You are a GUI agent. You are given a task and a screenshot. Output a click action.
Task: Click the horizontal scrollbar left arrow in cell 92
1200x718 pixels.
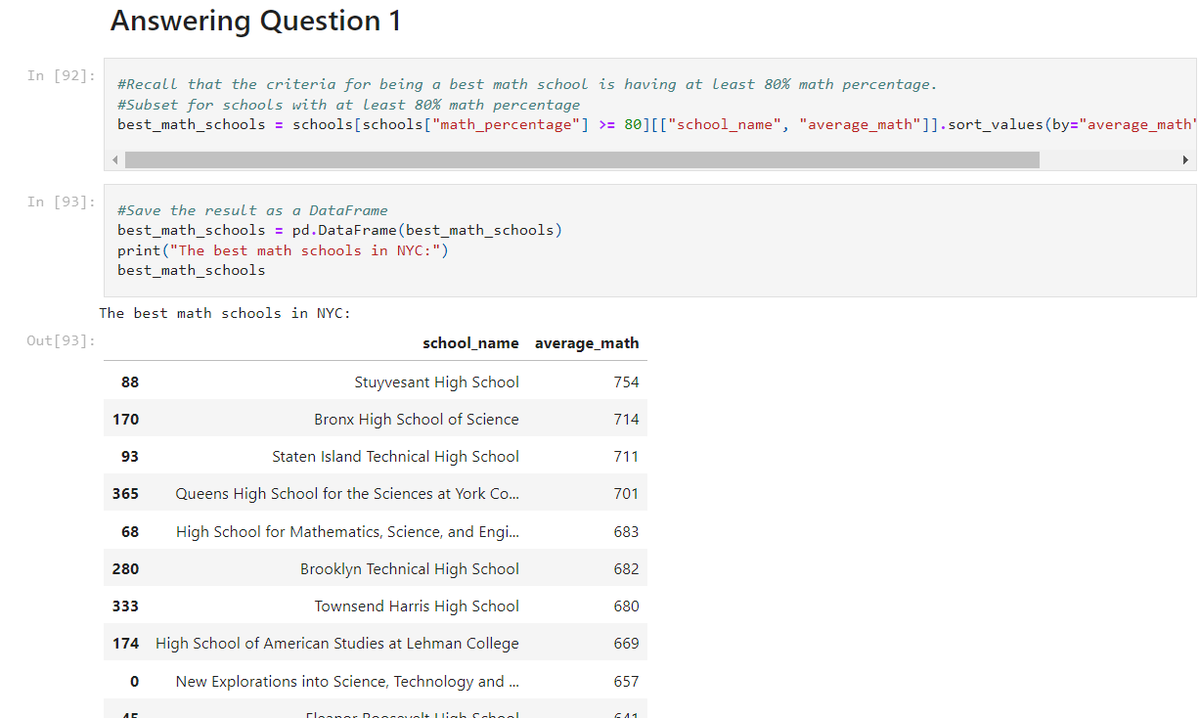click(113, 160)
